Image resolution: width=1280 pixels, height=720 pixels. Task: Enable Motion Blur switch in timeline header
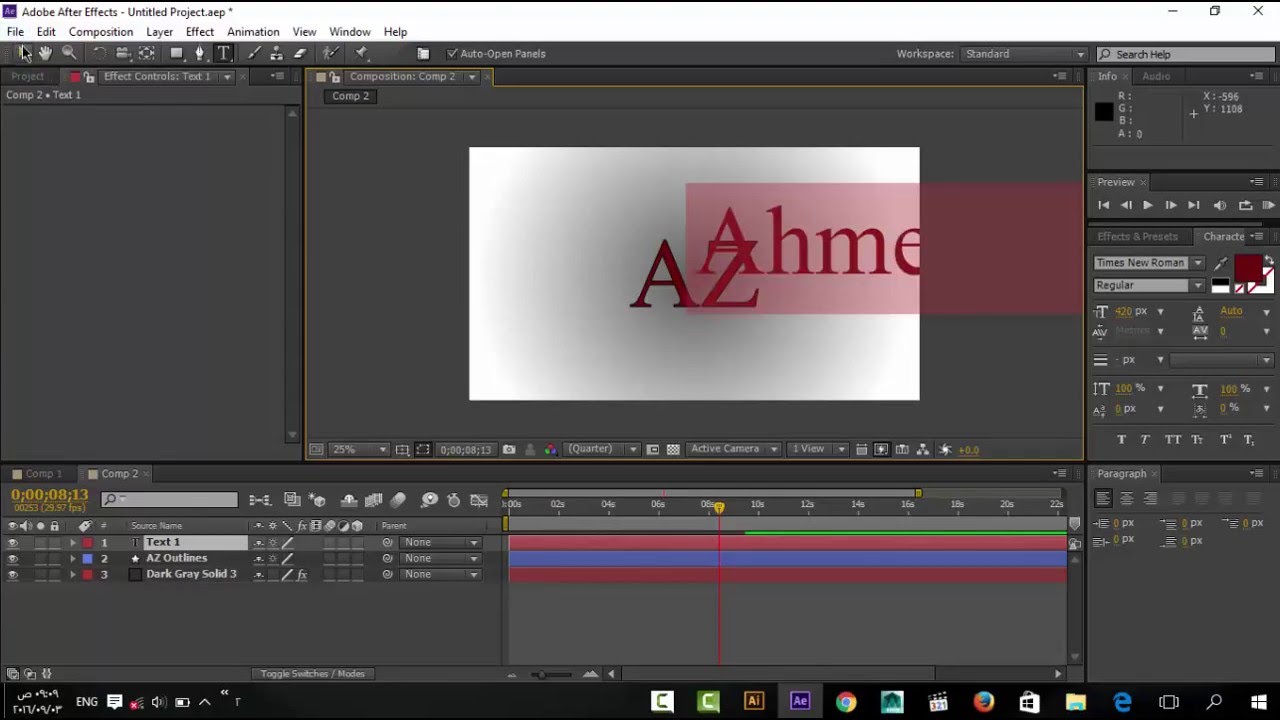pyautogui.click(x=398, y=500)
